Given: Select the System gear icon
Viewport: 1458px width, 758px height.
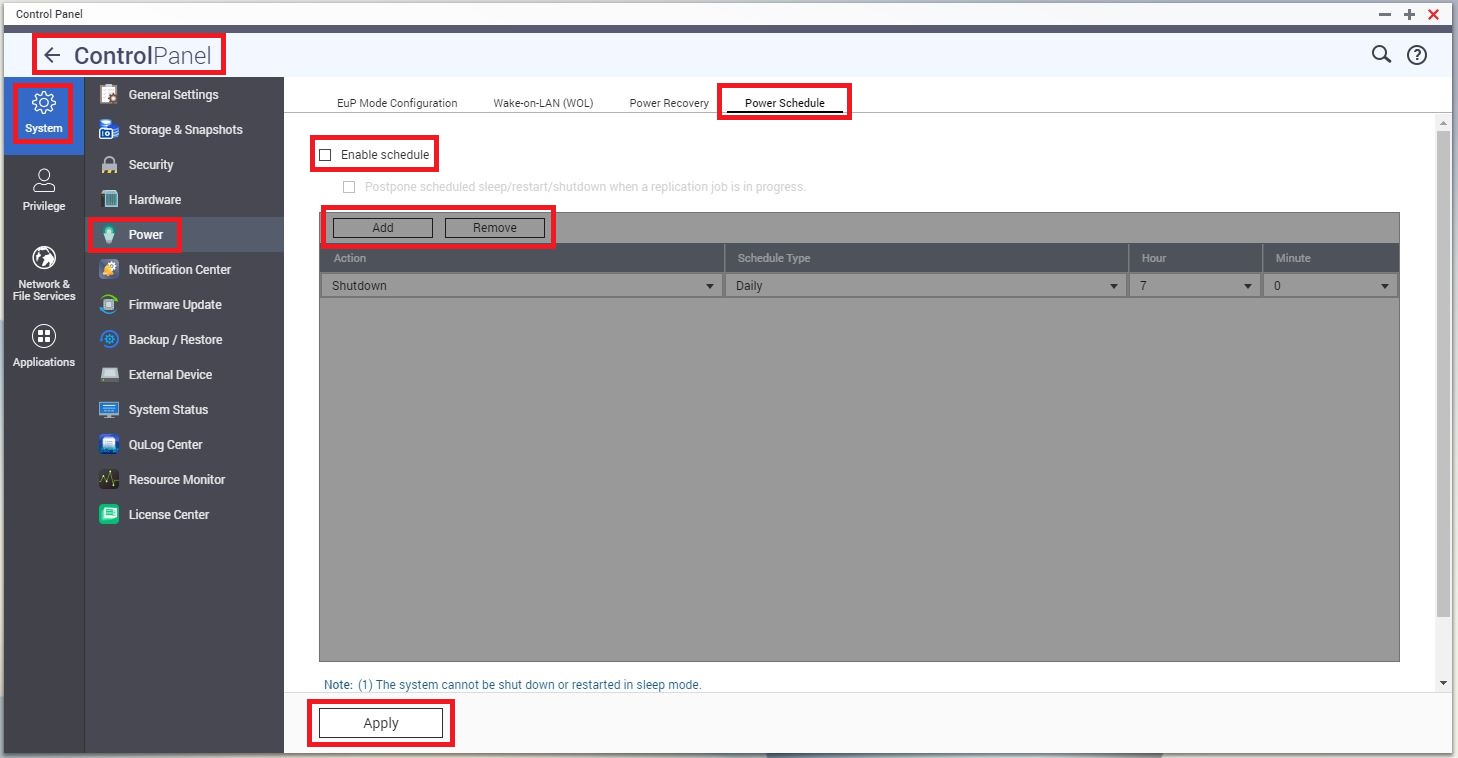Looking at the screenshot, I should click(x=43, y=103).
